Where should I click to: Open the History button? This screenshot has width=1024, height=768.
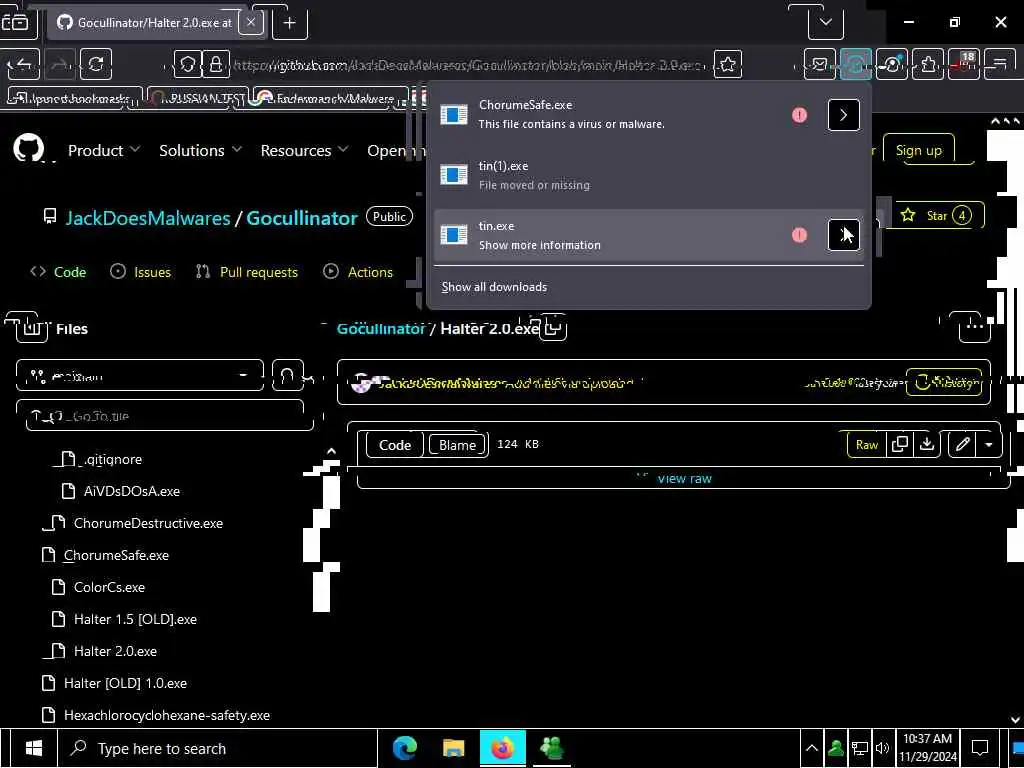click(x=944, y=382)
